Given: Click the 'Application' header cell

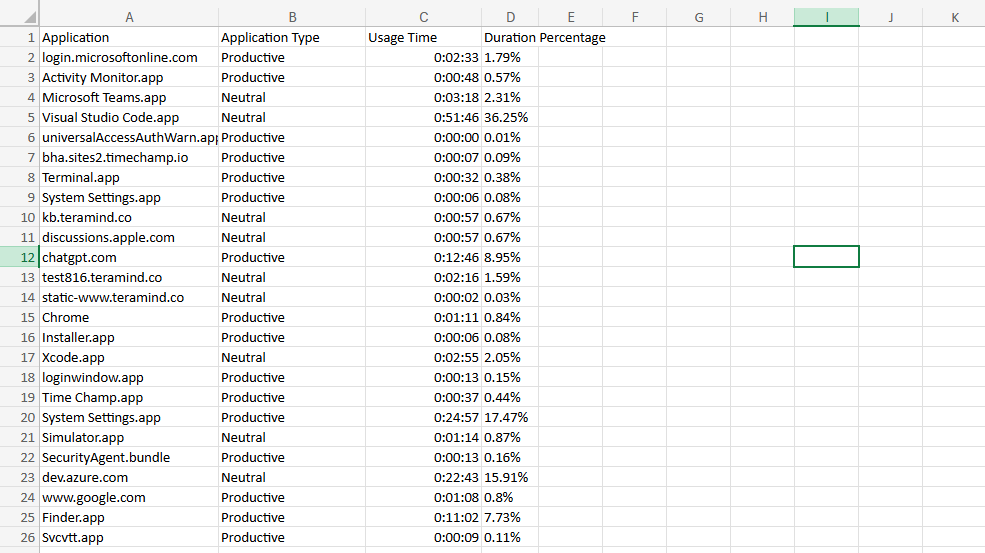Looking at the screenshot, I should pyautogui.click(x=129, y=37).
